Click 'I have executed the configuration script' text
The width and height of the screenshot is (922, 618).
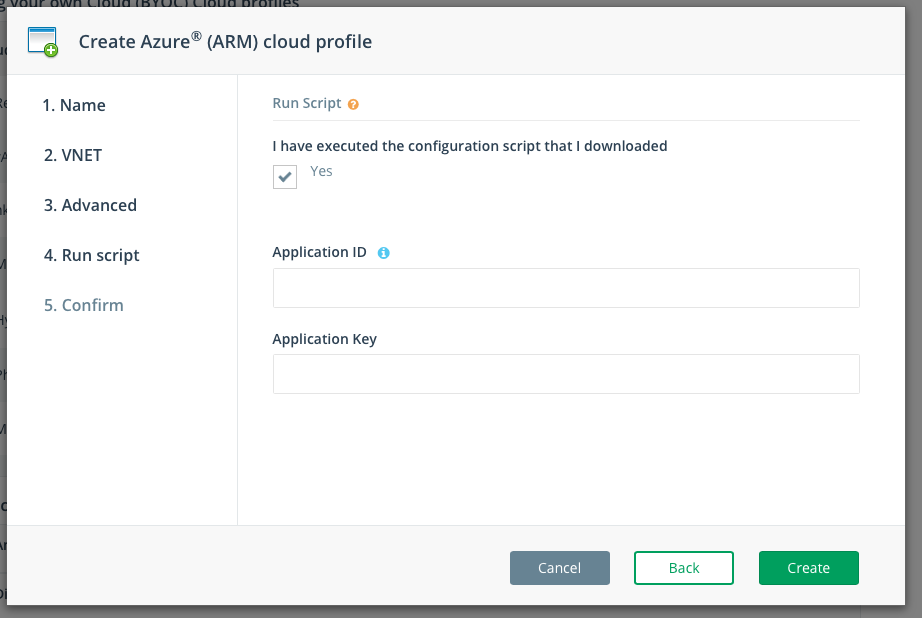point(470,146)
